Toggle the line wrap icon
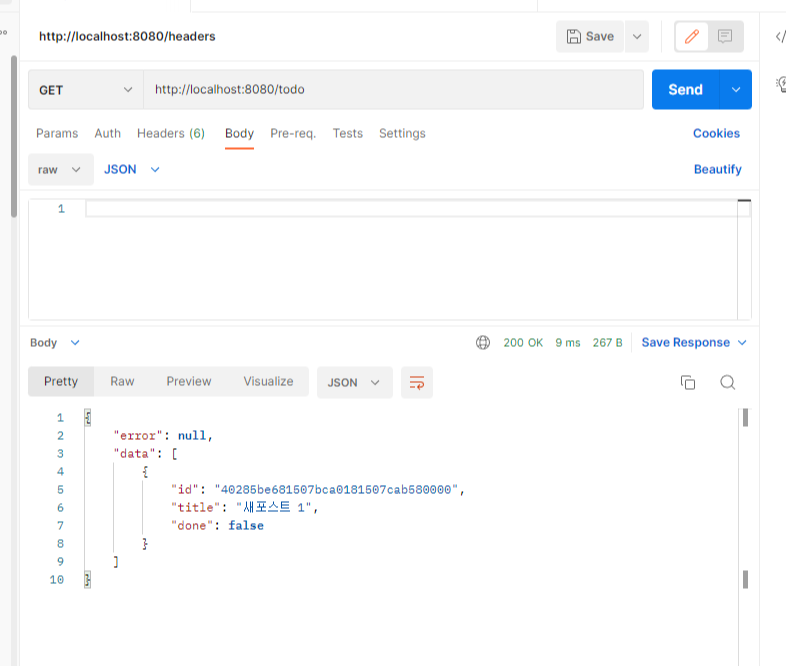This screenshot has width=786, height=666. coord(417,383)
